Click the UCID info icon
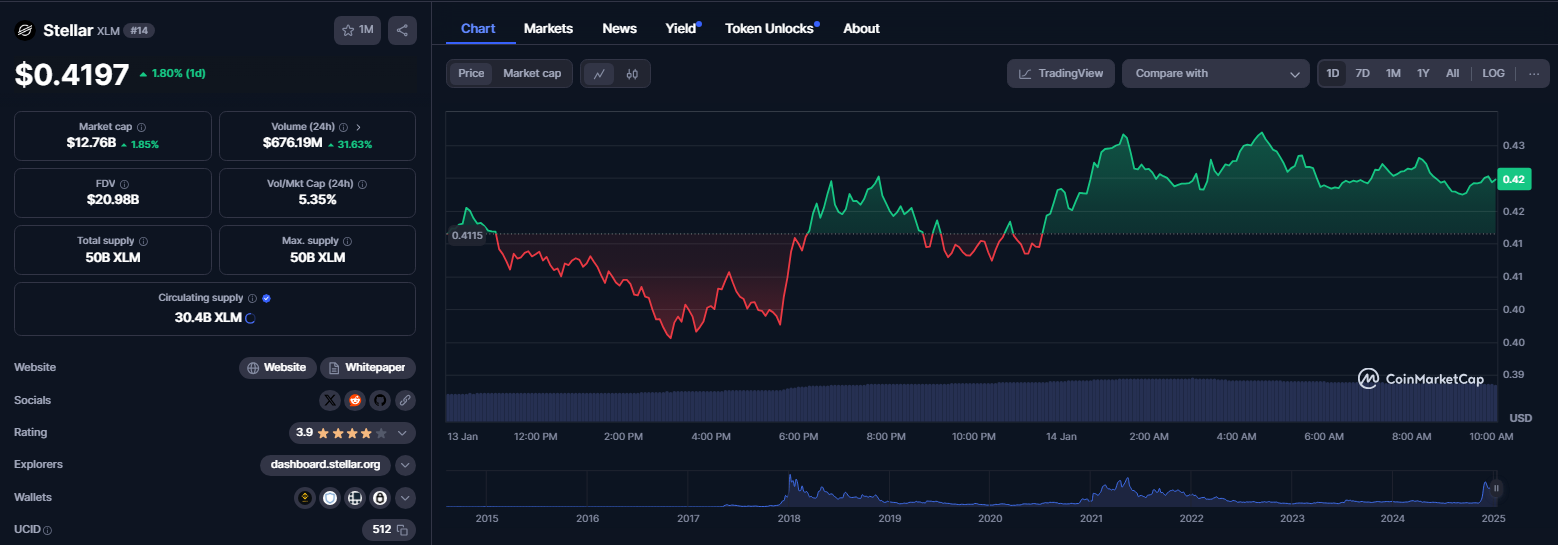 click(47, 530)
